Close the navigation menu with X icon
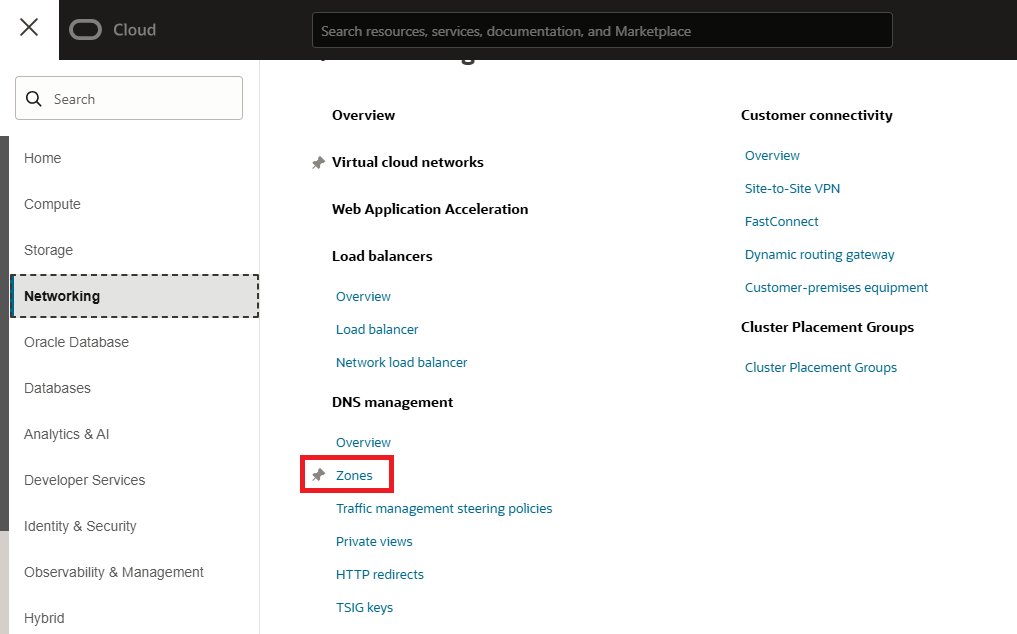The image size is (1017, 634). point(29,28)
